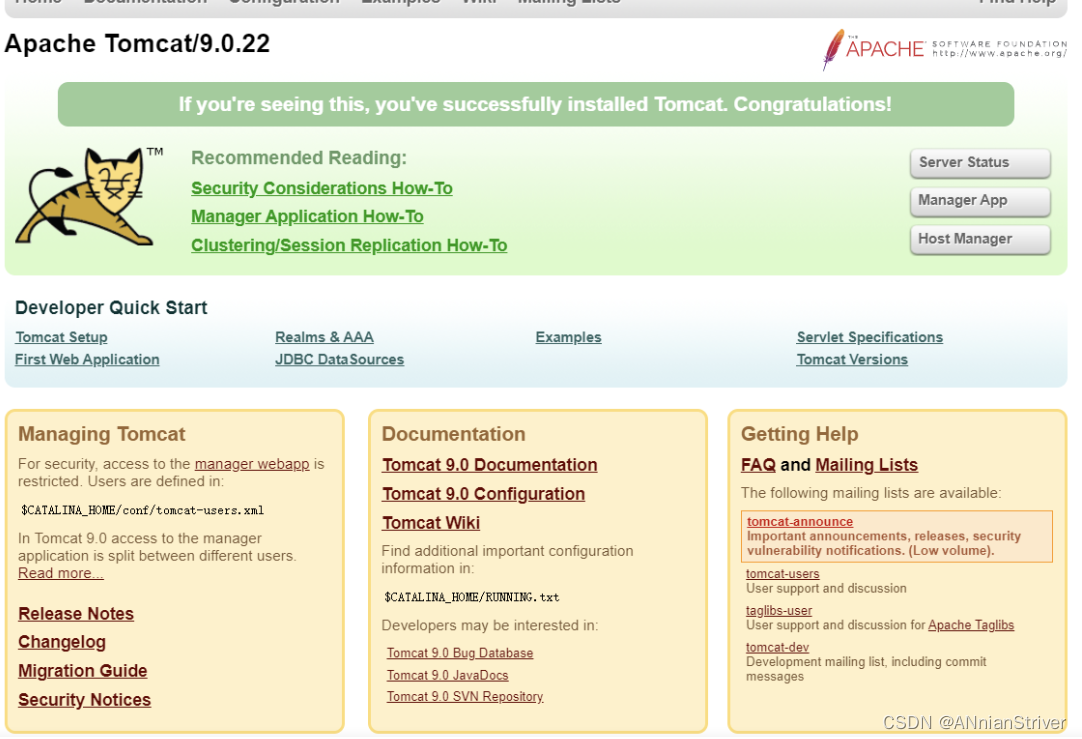Click the Documentation panel heading
The height and width of the screenshot is (739, 1082).
tap(453, 434)
